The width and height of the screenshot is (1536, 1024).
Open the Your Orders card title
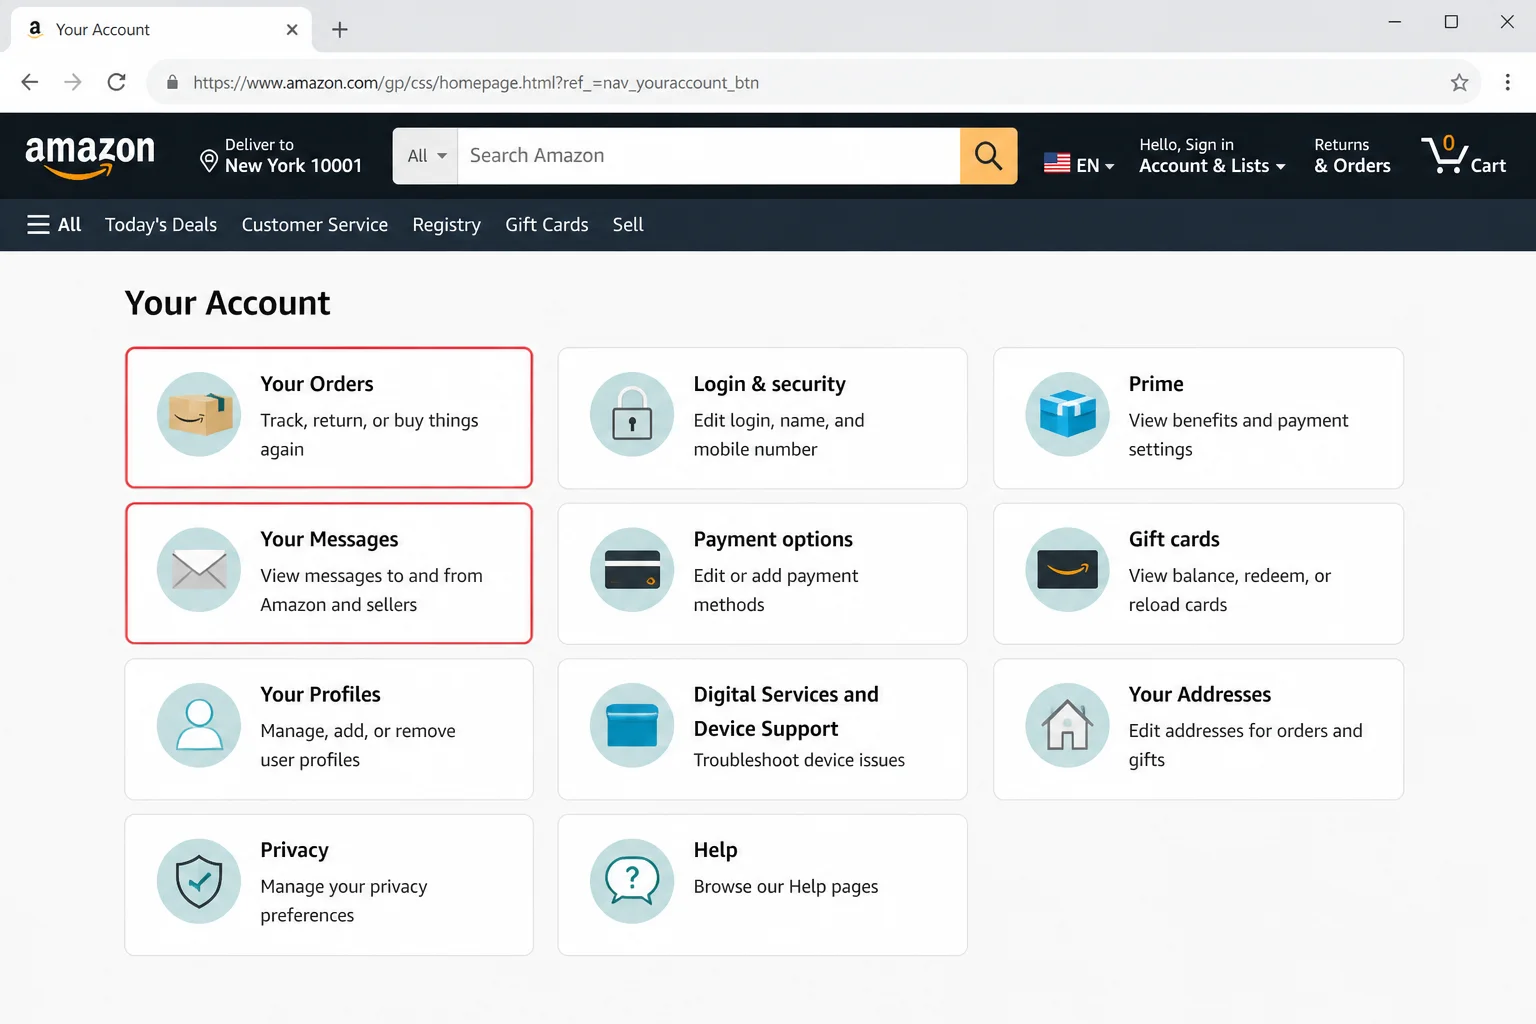[x=317, y=384]
